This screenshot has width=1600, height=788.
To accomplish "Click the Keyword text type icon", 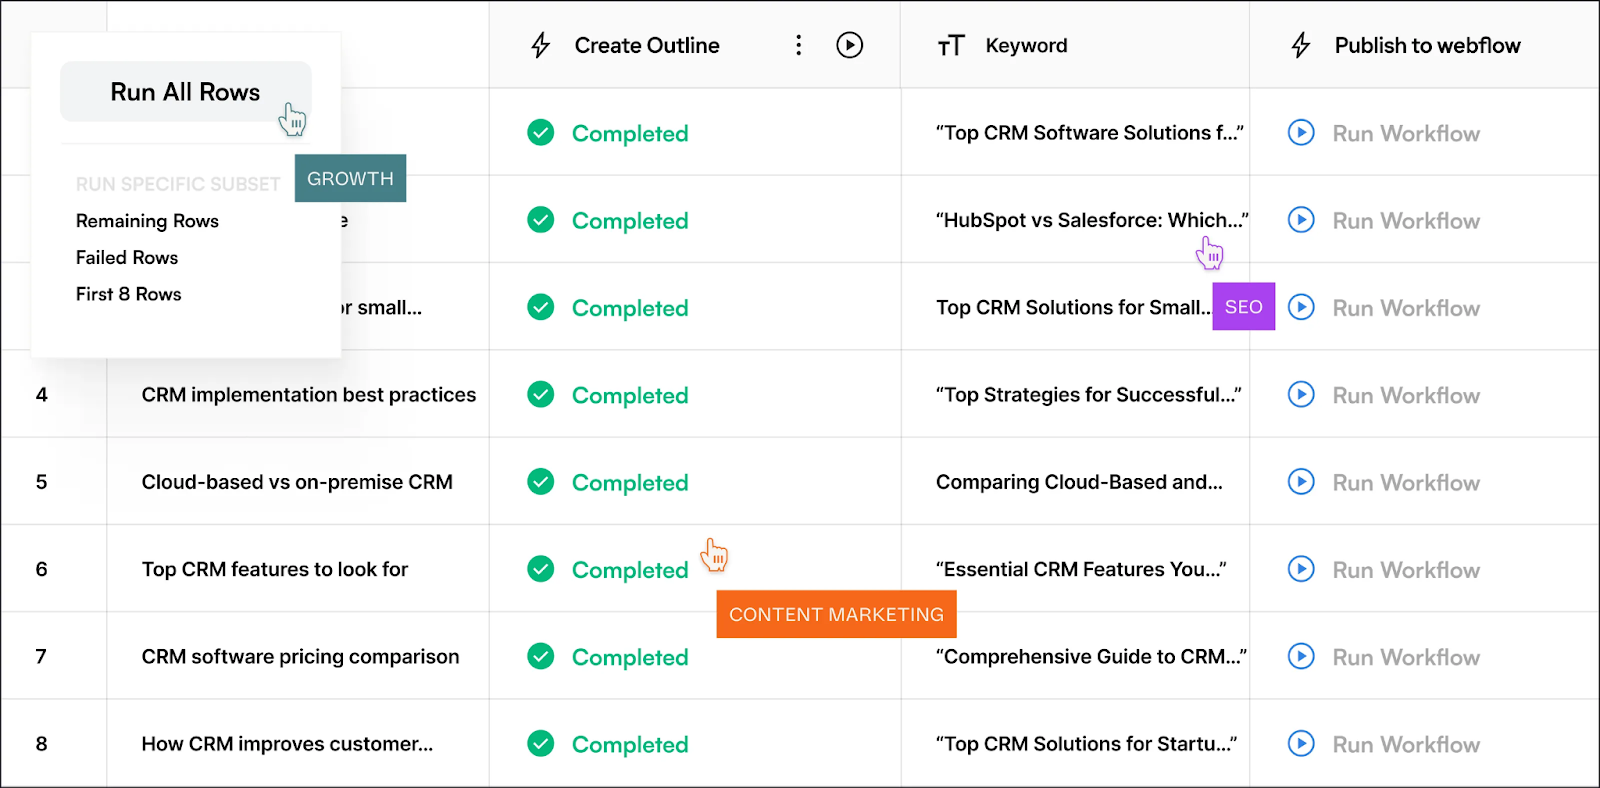I will (951, 45).
